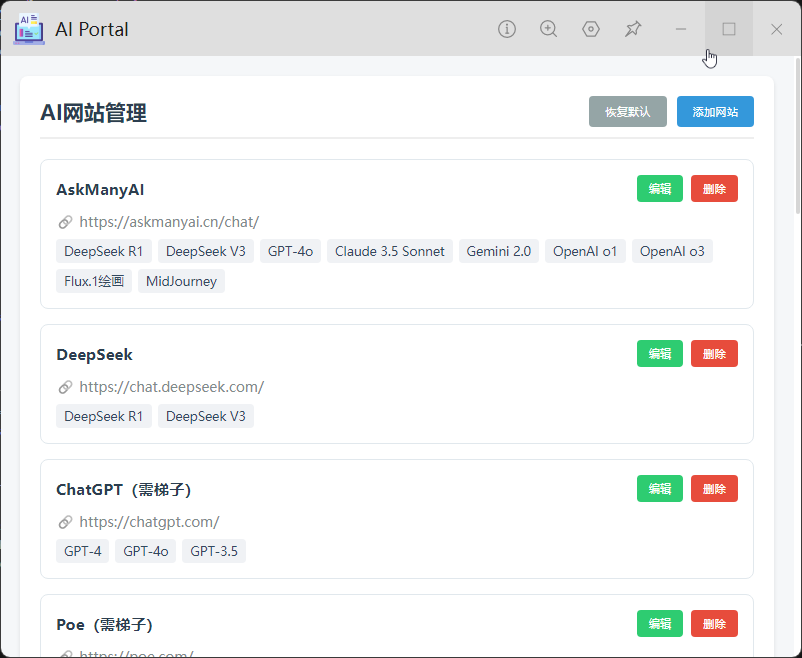Click DeepSeek R1 tag in DeepSeek card
The width and height of the screenshot is (802, 658).
click(104, 416)
